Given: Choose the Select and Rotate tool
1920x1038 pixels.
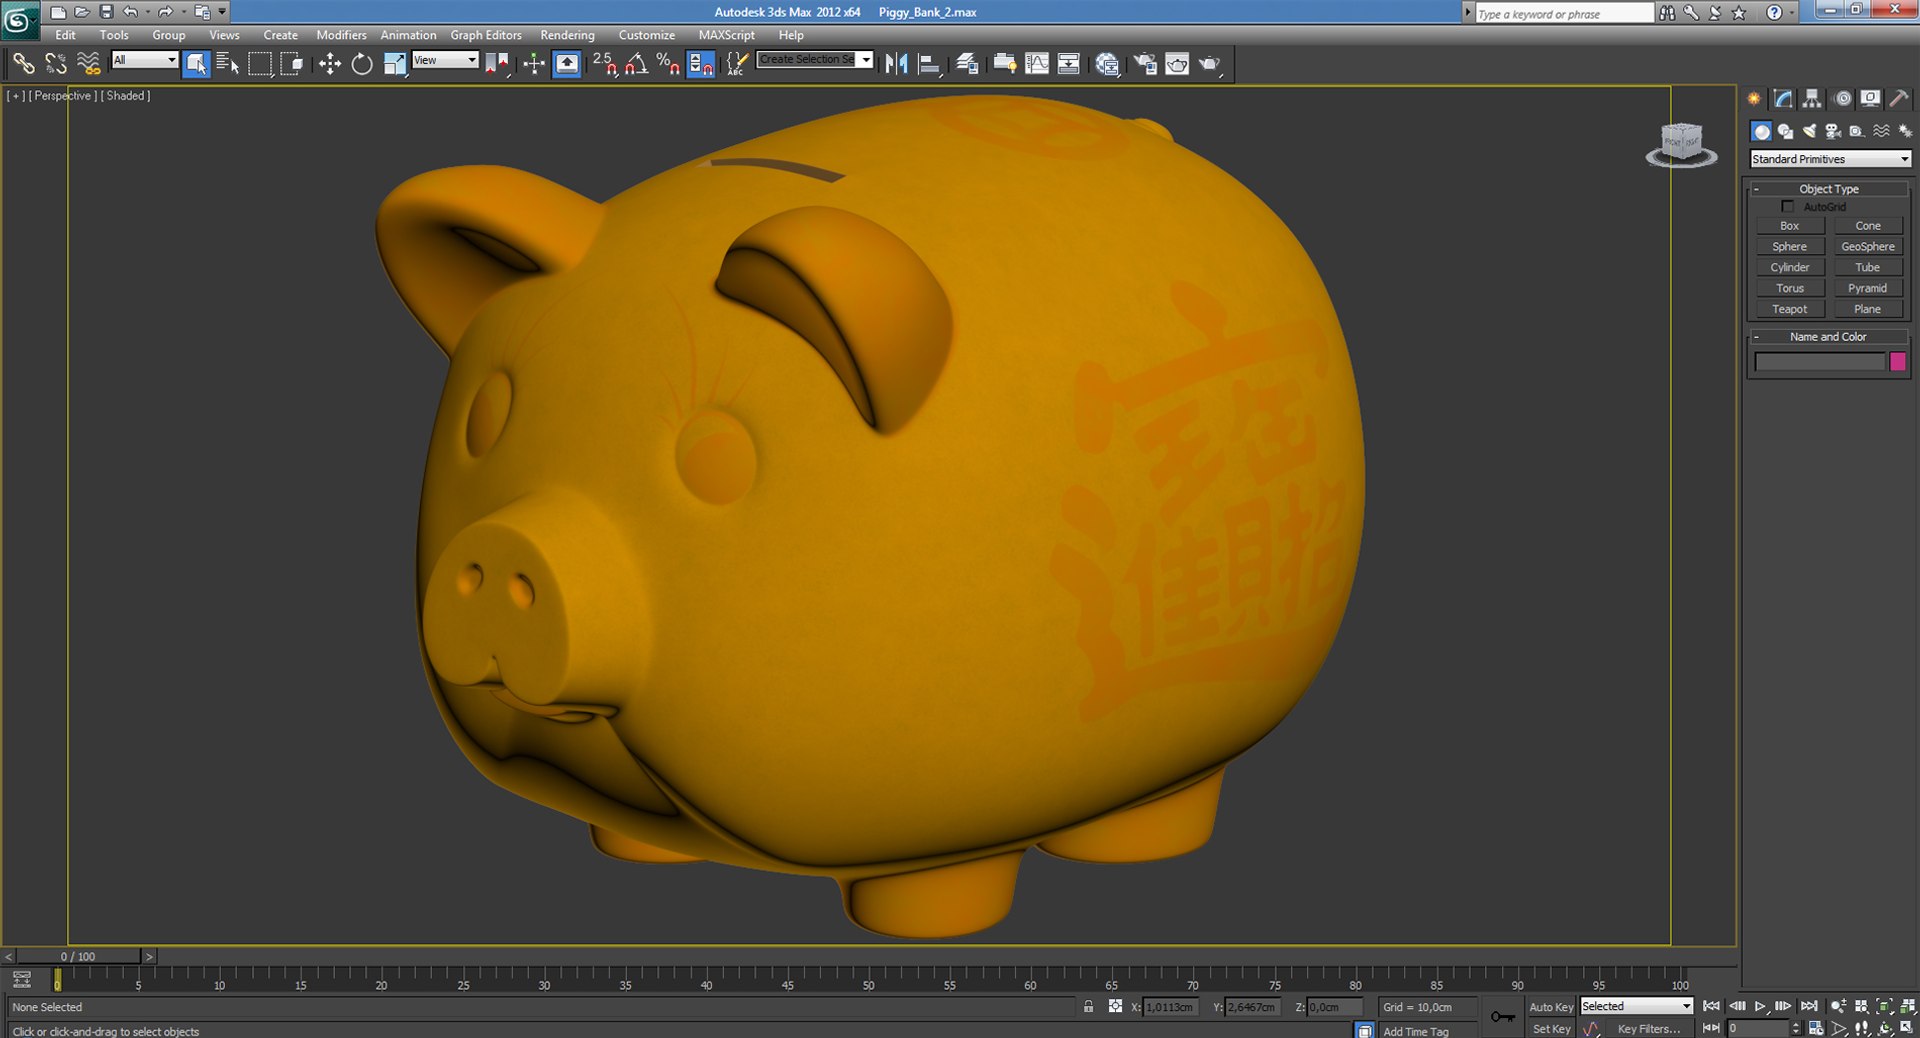Looking at the screenshot, I should [x=362, y=64].
